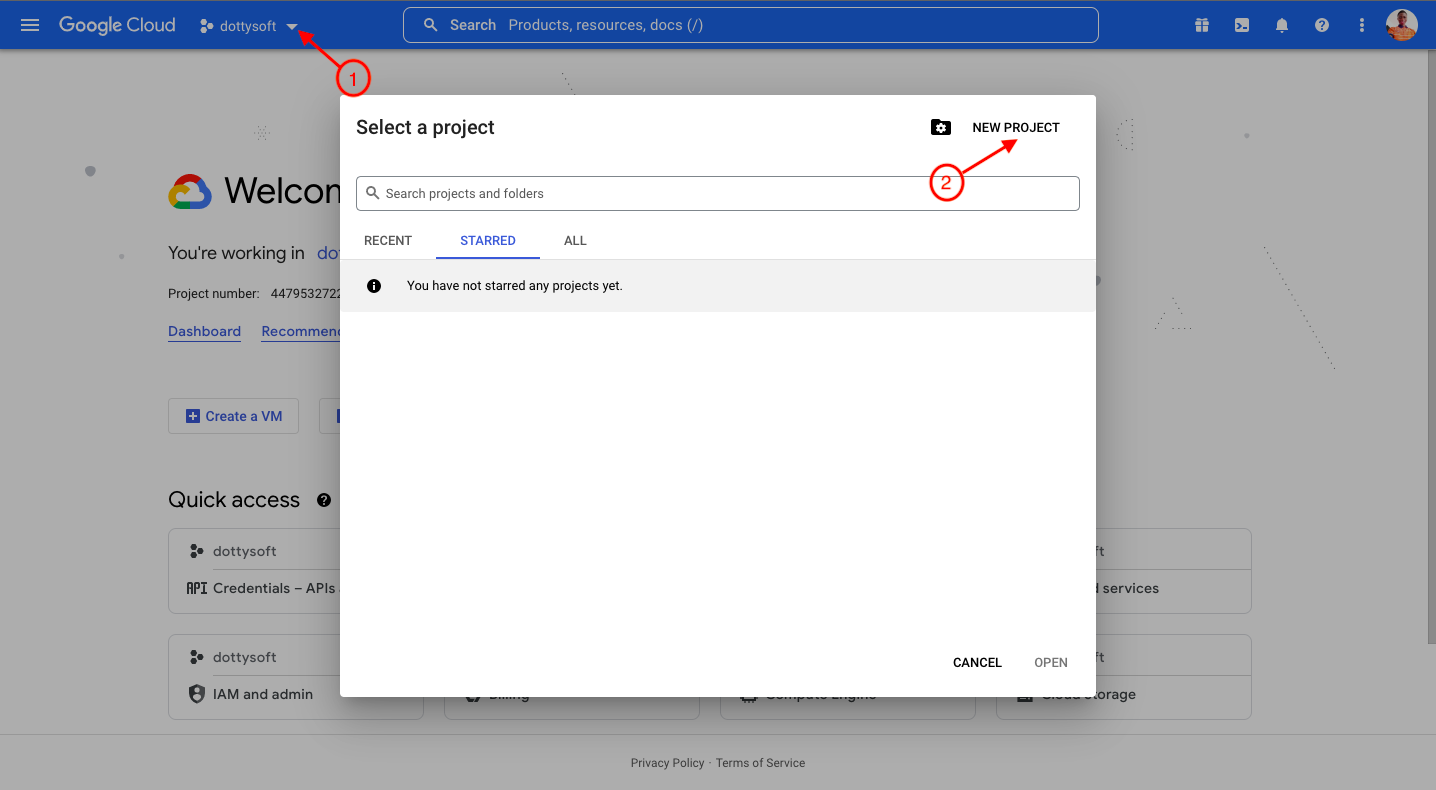1436x790 pixels.
Task: Click the Quick access help icon
Action: 324,500
